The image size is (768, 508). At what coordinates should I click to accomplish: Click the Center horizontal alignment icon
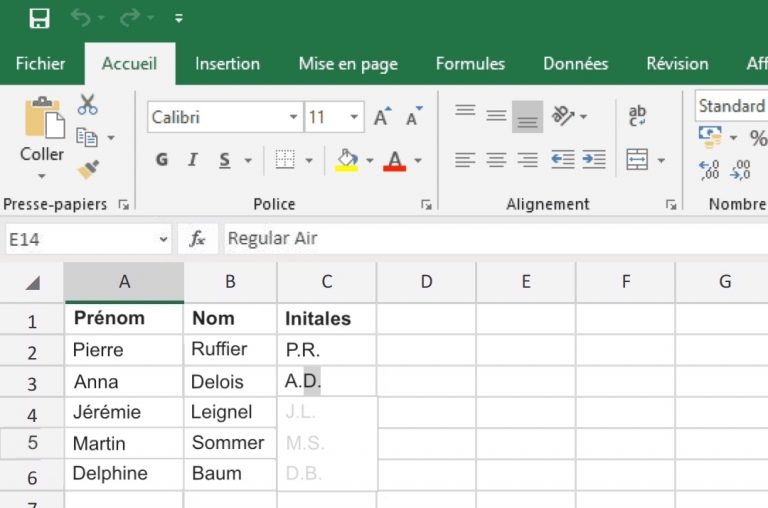pyautogui.click(x=496, y=160)
